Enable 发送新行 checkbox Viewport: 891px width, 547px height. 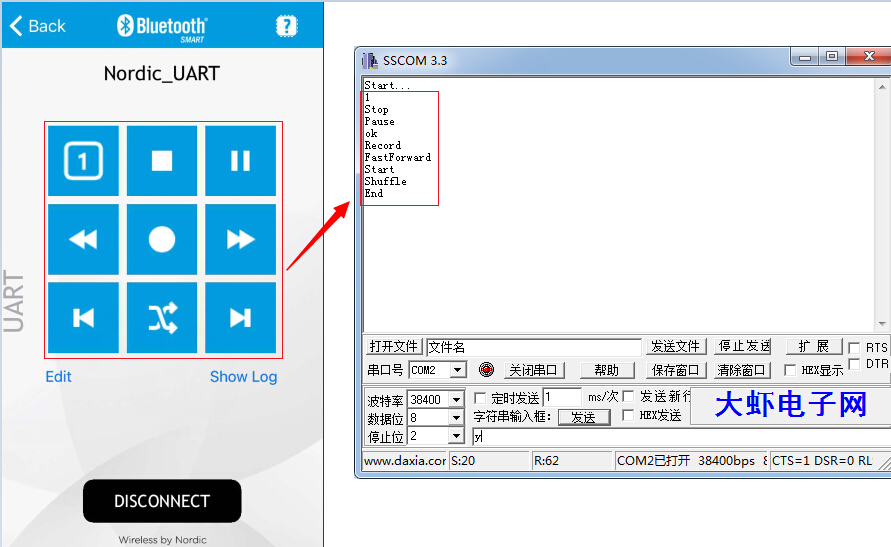pos(628,396)
